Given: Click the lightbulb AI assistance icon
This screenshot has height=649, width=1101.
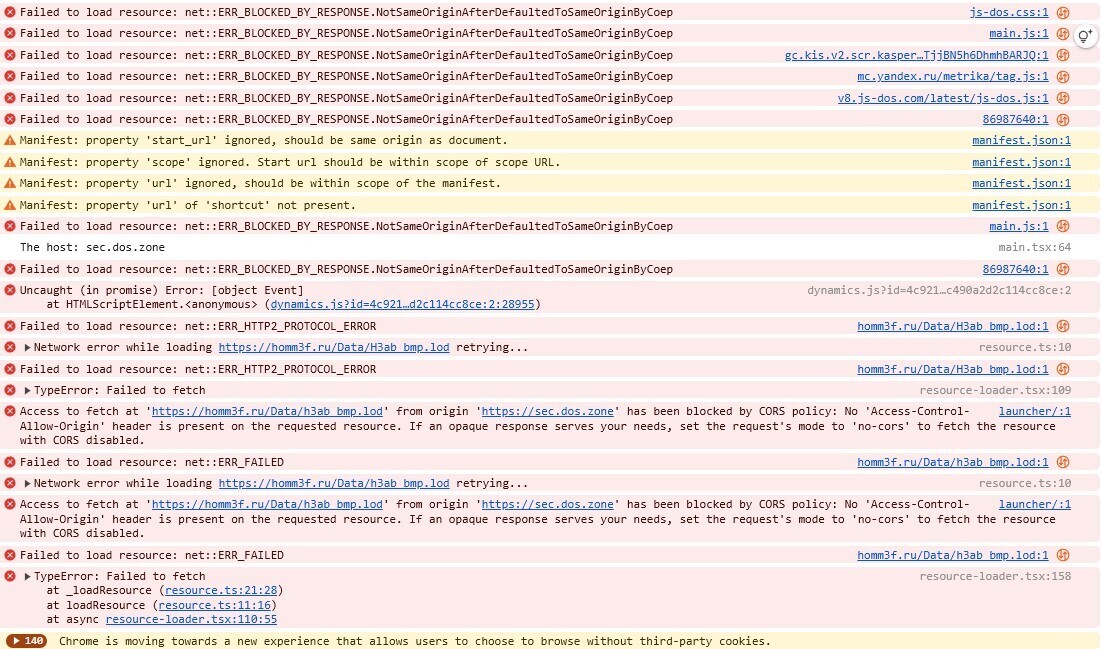Looking at the screenshot, I should tap(1086, 35).
